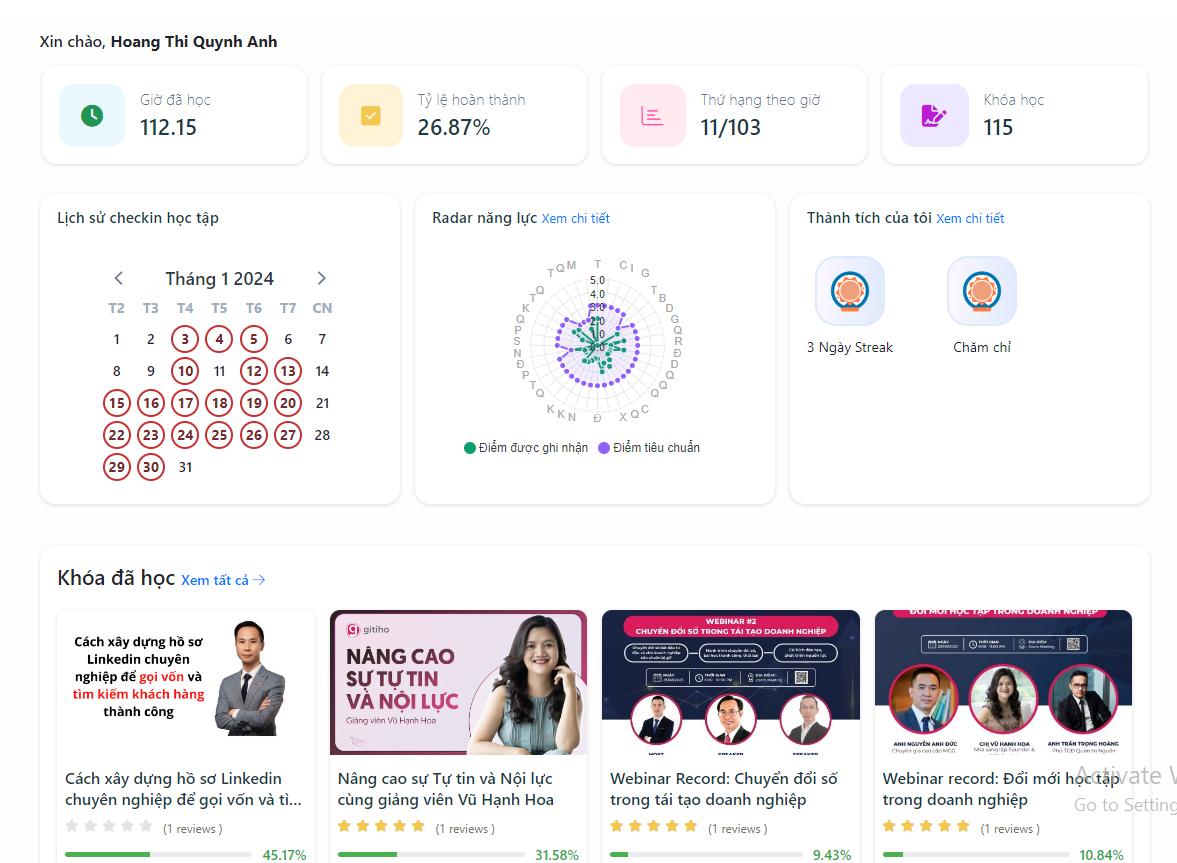Toggle the Điểm tiêu chuẩn legend entry
Screen dimensions: 1177x863
point(651,447)
